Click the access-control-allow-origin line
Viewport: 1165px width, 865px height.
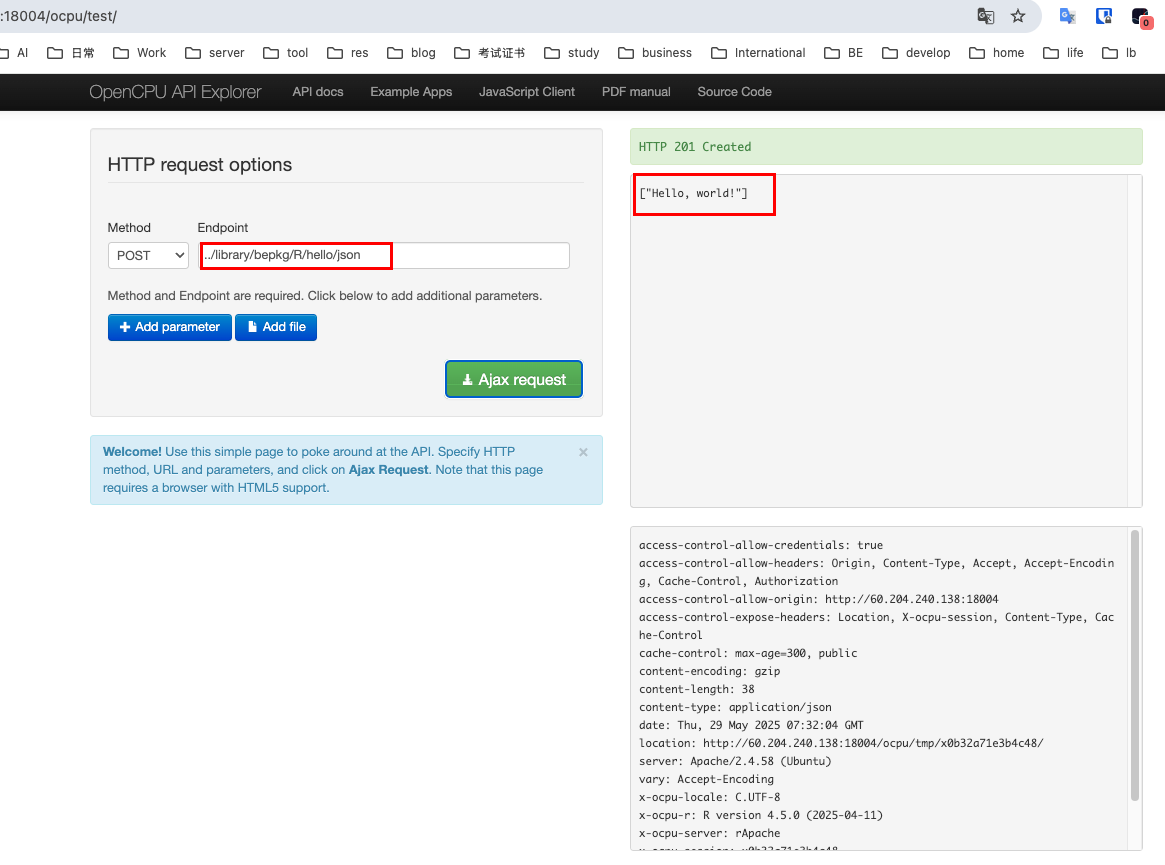click(x=819, y=599)
